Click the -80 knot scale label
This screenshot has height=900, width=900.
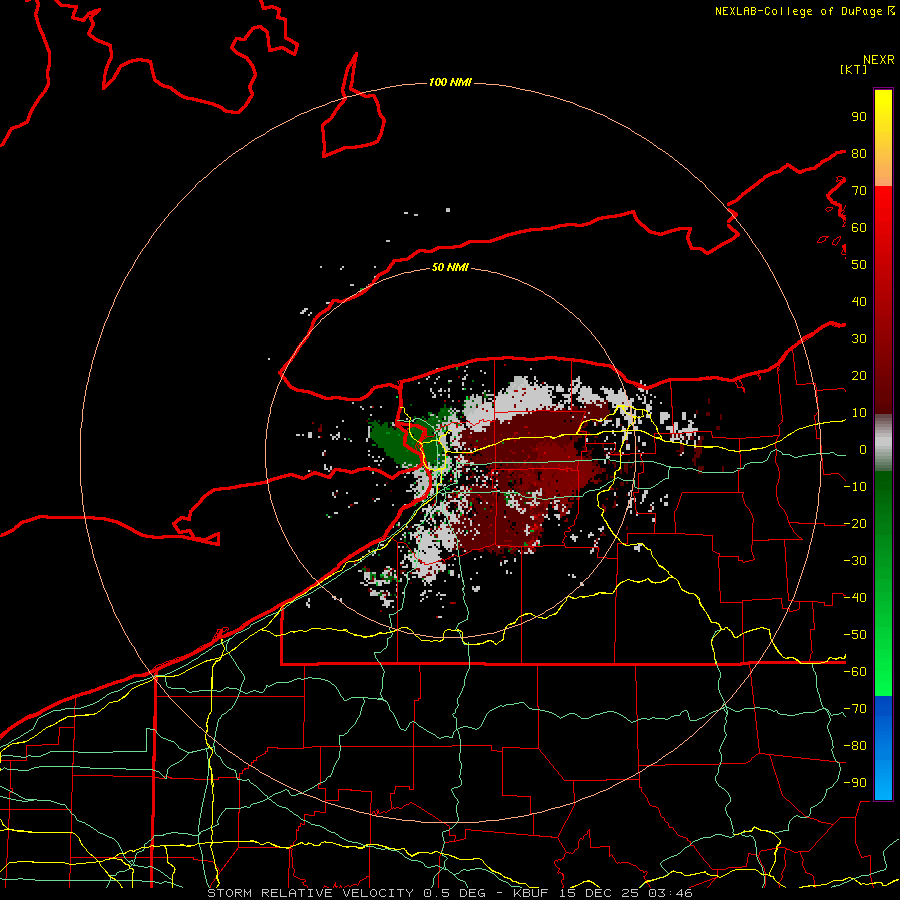tap(855, 746)
